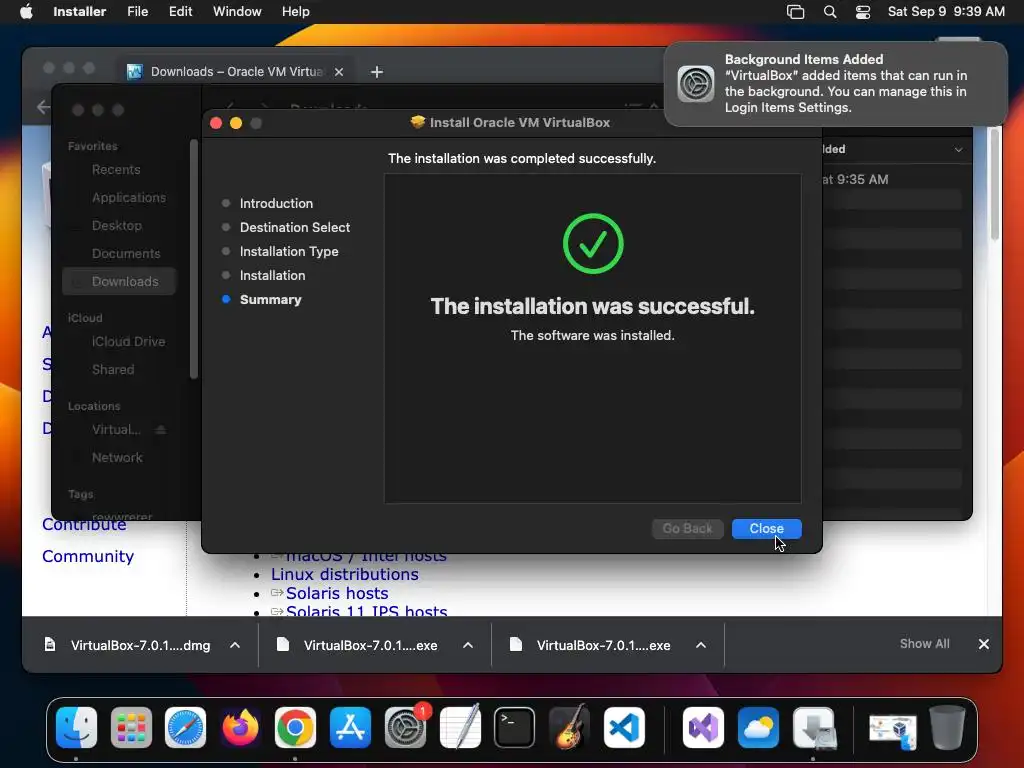The height and width of the screenshot is (768, 1024).
Task: Select Shared in Finder sidebar
Action: (x=113, y=370)
